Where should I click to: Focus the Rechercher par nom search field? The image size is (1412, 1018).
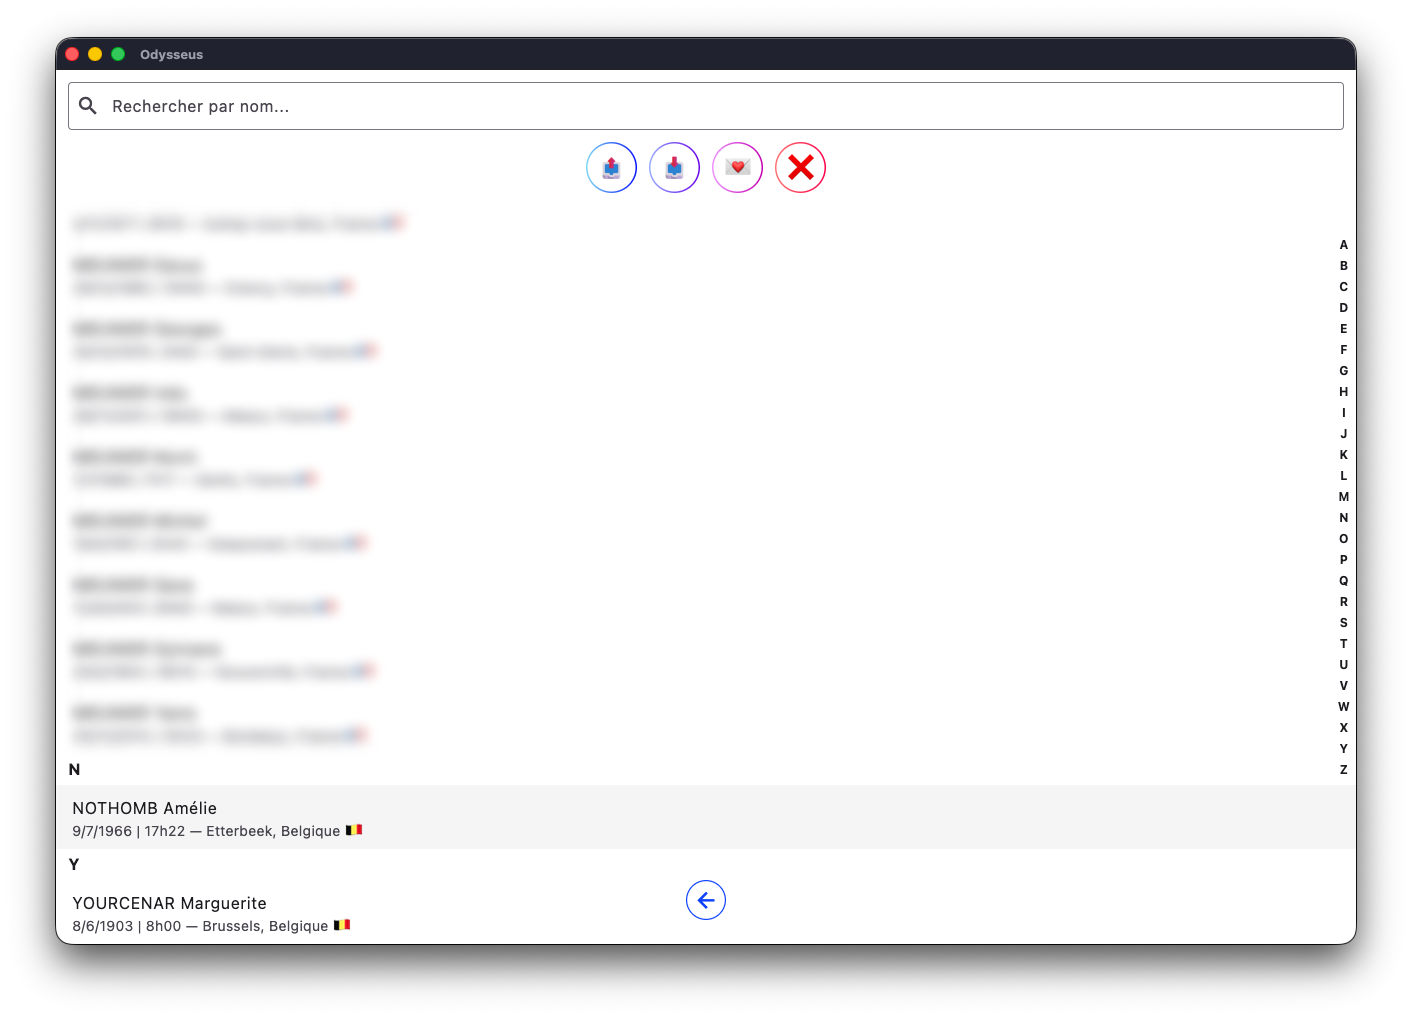coord(706,106)
